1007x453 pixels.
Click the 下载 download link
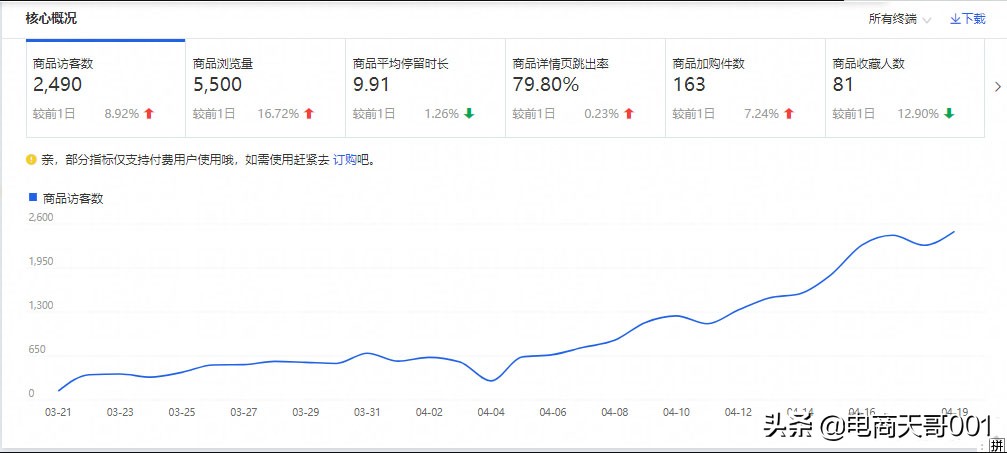[967, 19]
